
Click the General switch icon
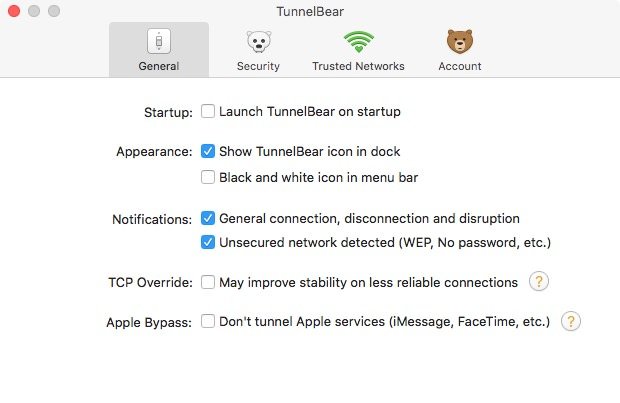(160, 41)
